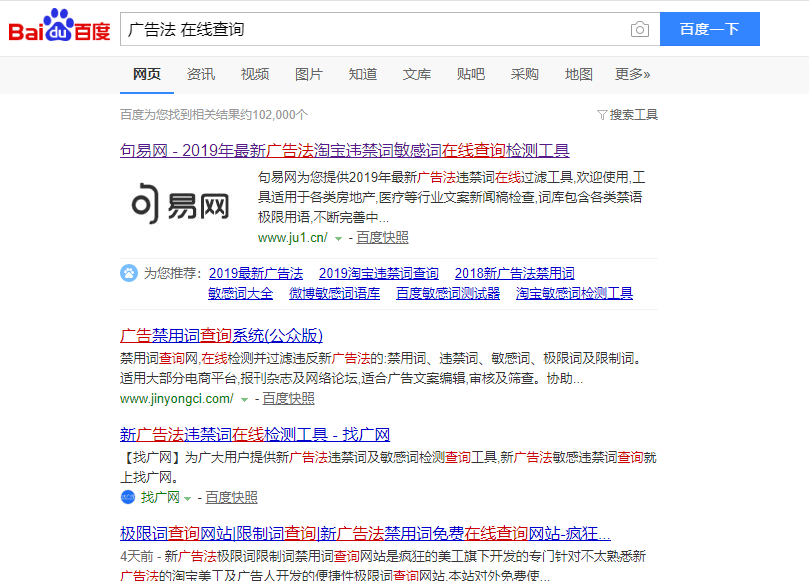Viewport: 809px width, 581px height.
Task: Switch to the 视频 tab
Action: point(254,74)
